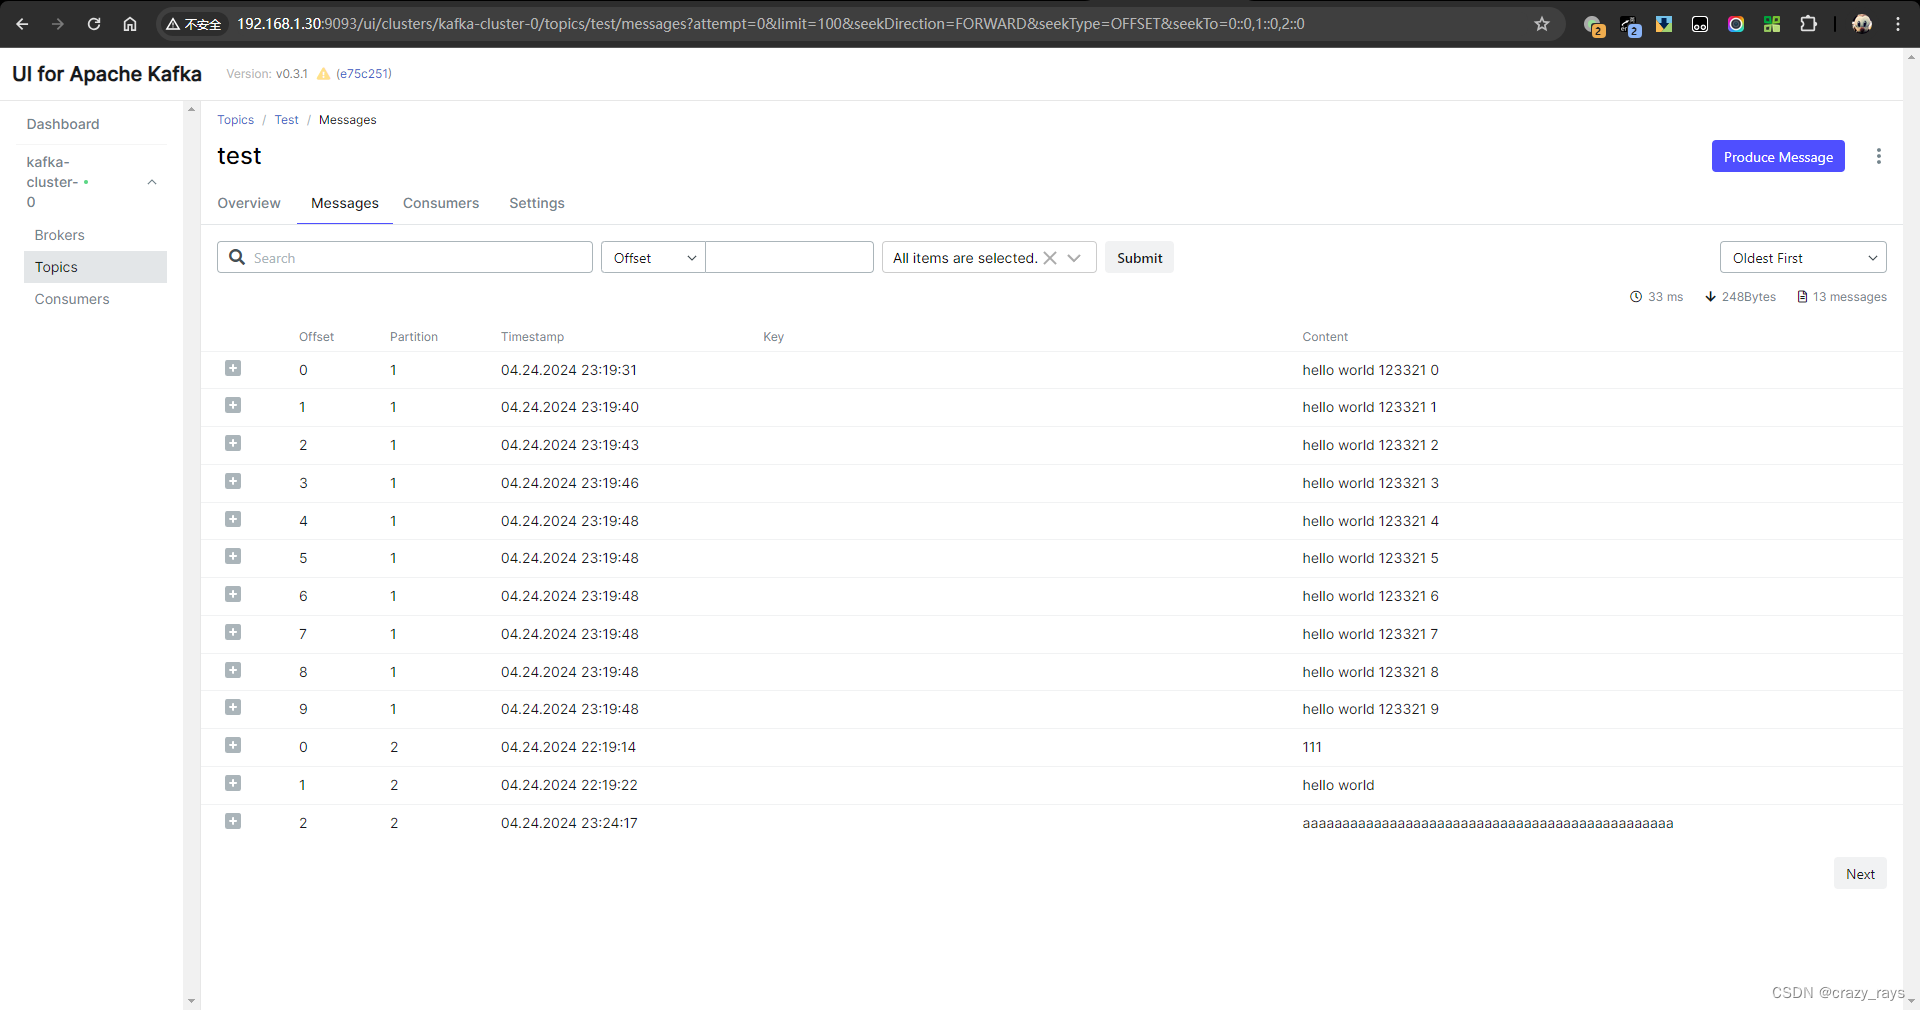
Task: Click the version warning triangle icon
Action: point(323,74)
